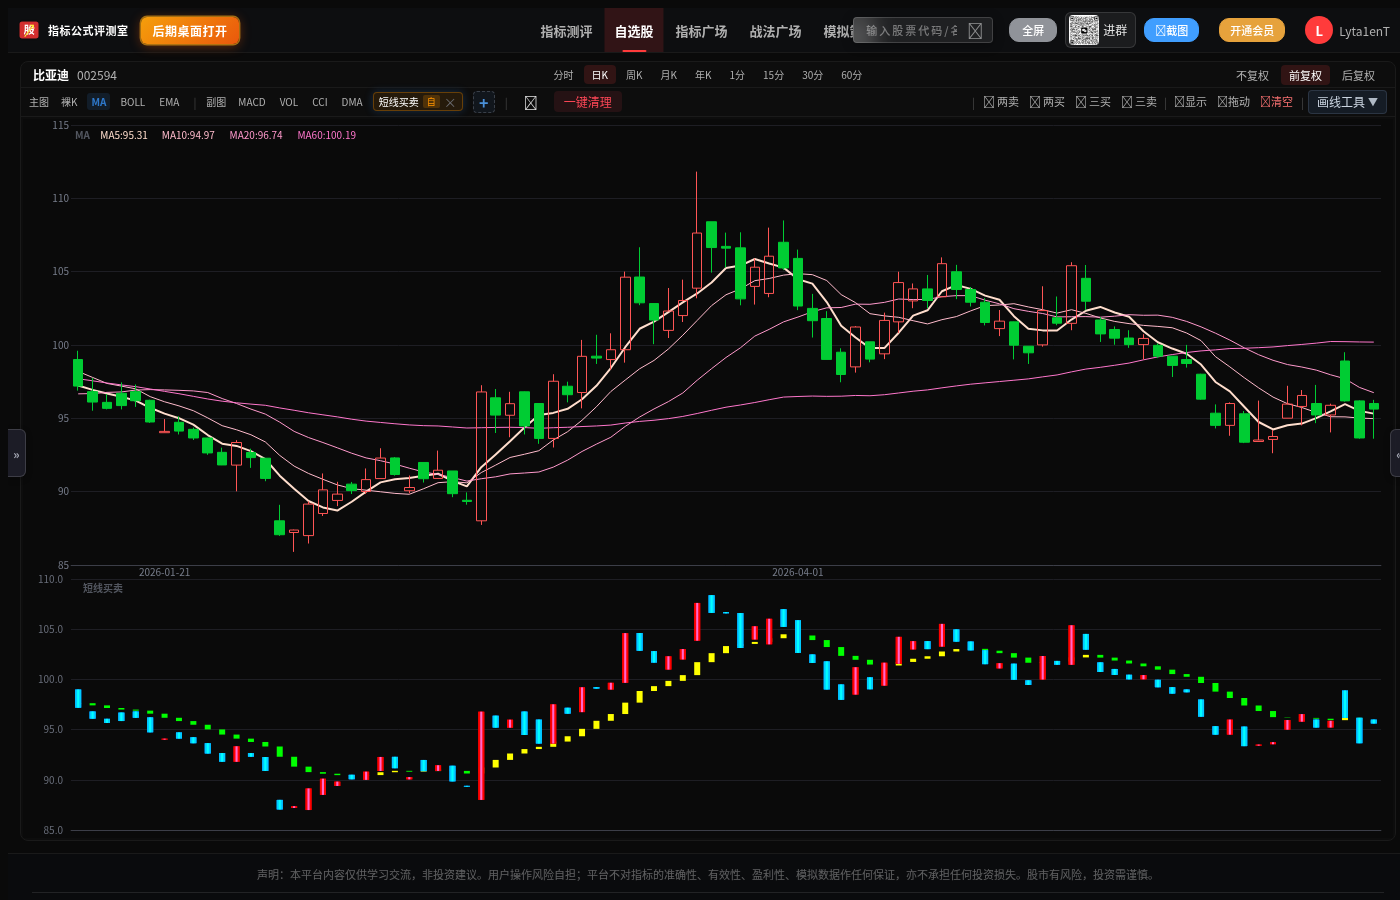This screenshot has height=900, width=1400.
Task: Click the 短线买卖 indicator tag label
Action: point(398,102)
